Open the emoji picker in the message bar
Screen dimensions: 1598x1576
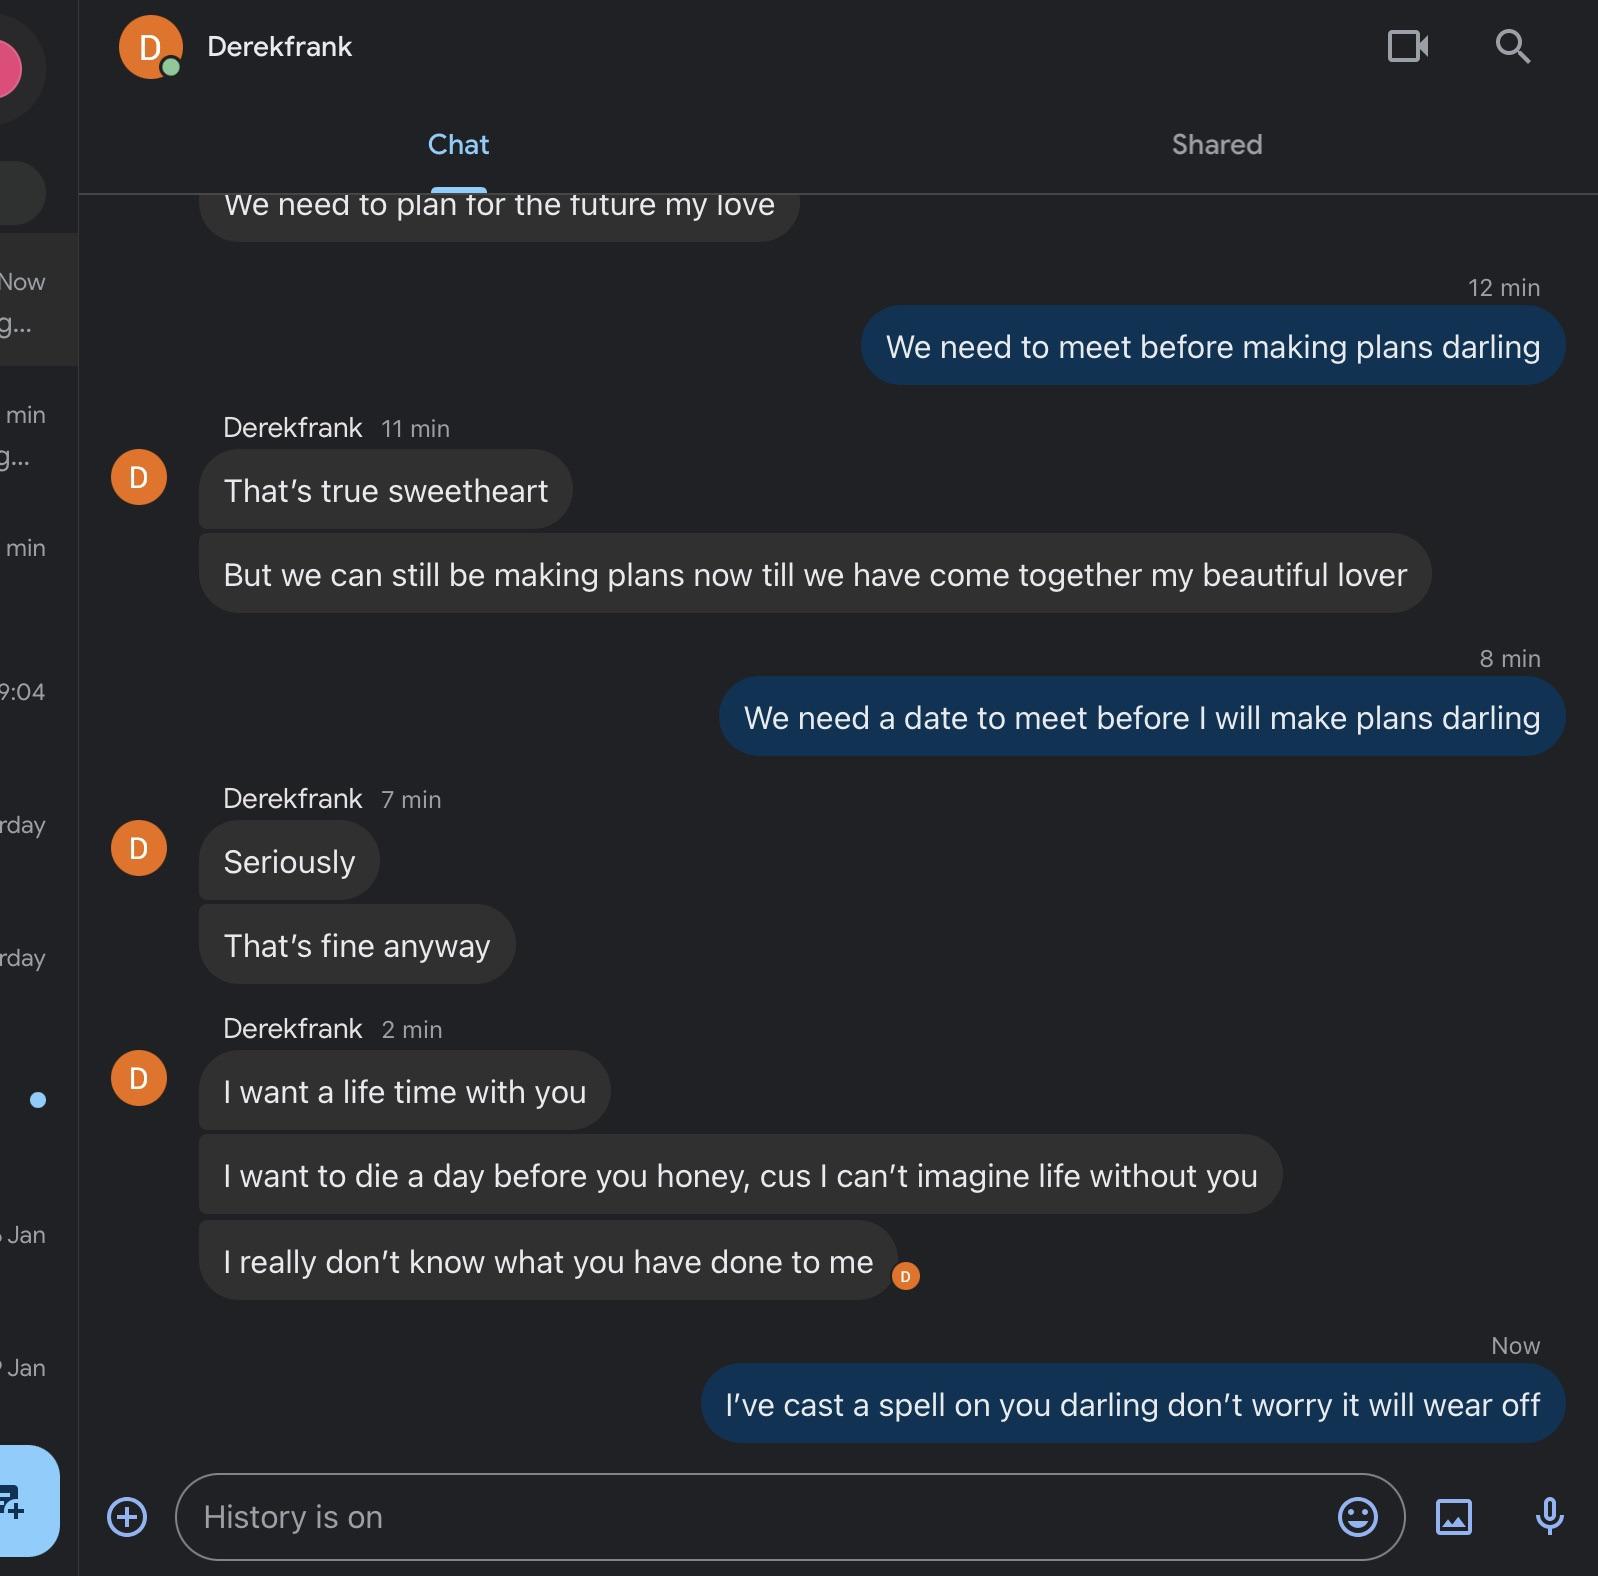[x=1357, y=1517]
